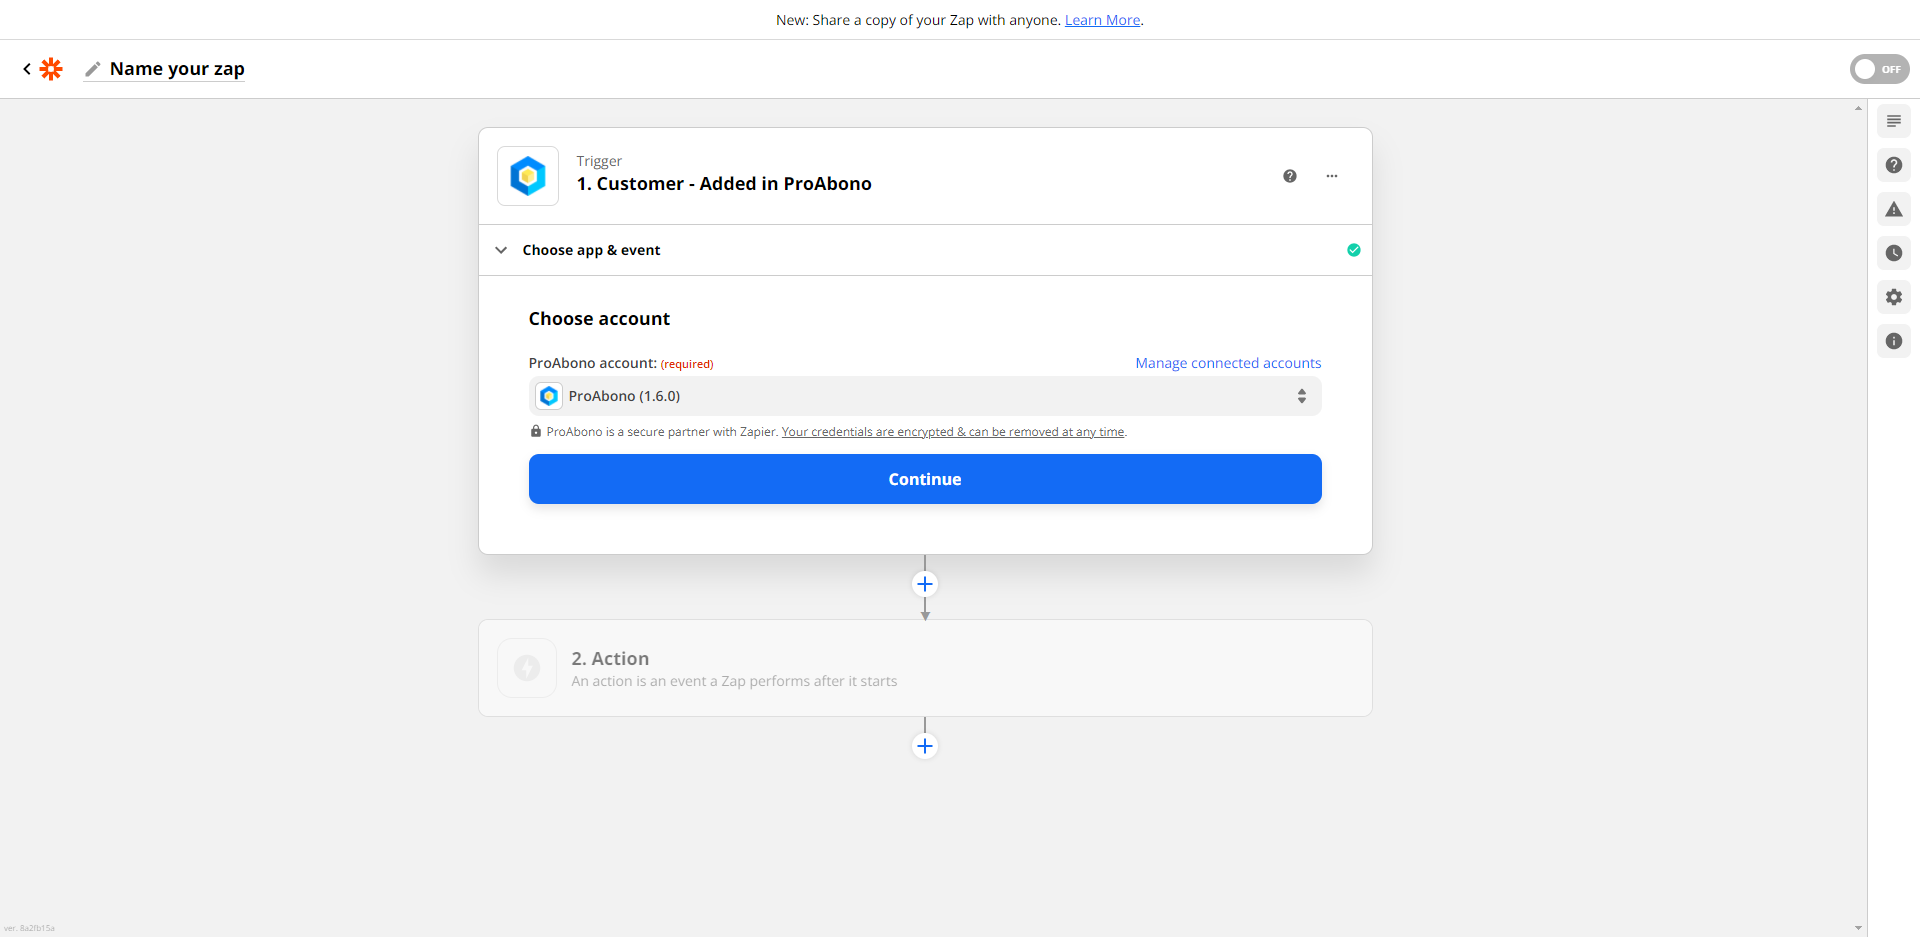Open the trigger step help question icon

point(1290,176)
